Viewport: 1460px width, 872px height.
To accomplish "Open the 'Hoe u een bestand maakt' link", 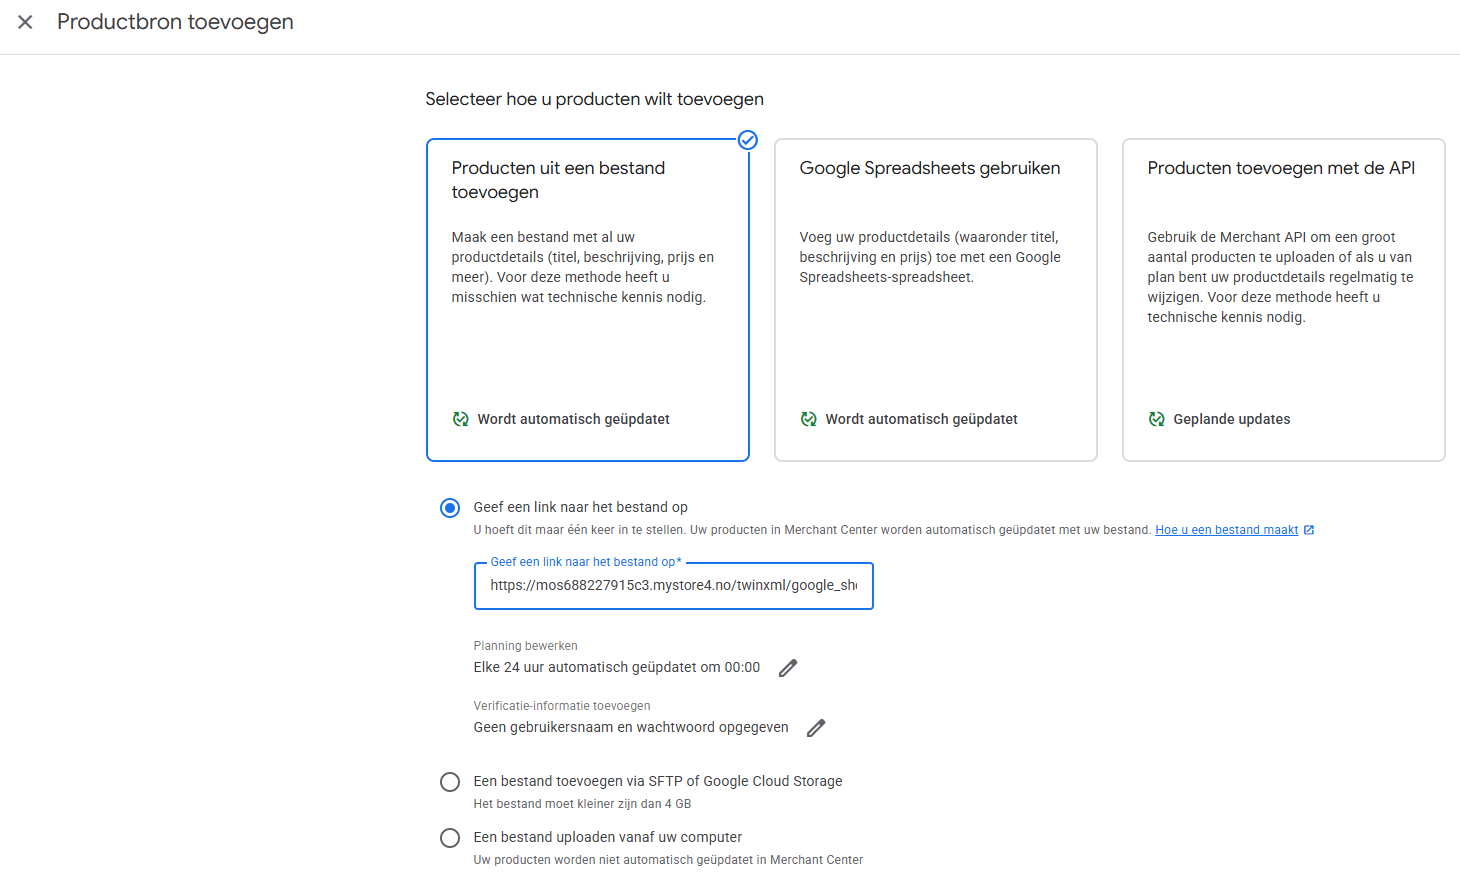I will [1226, 530].
